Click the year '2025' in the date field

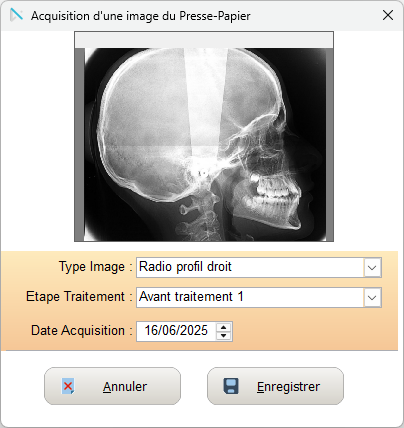pos(194,330)
